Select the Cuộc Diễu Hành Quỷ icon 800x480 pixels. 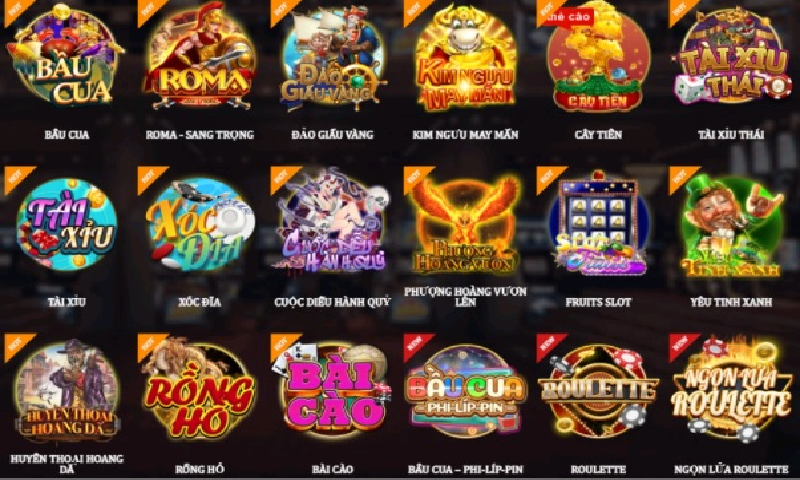(332, 222)
